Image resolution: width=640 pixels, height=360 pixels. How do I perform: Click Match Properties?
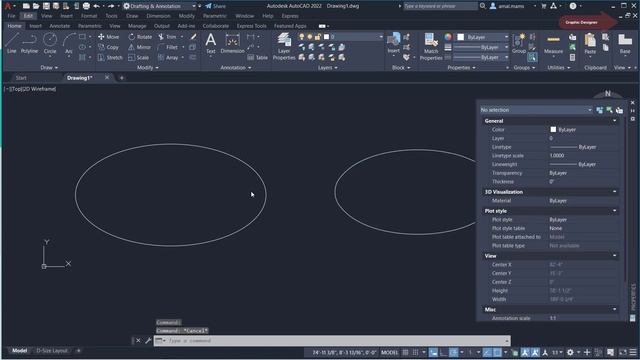[x=431, y=46]
